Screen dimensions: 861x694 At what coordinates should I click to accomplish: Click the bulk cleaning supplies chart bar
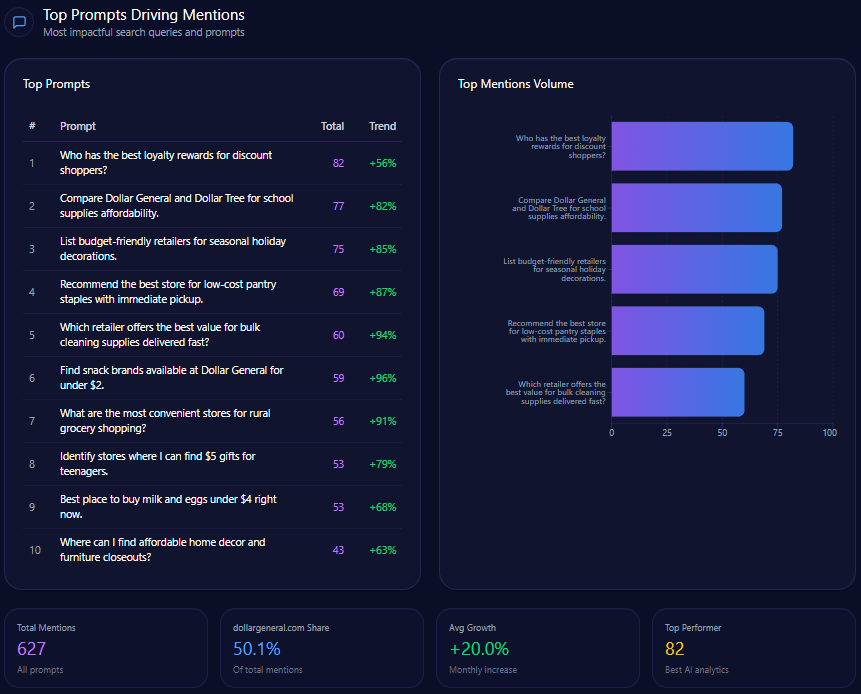[677, 392]
